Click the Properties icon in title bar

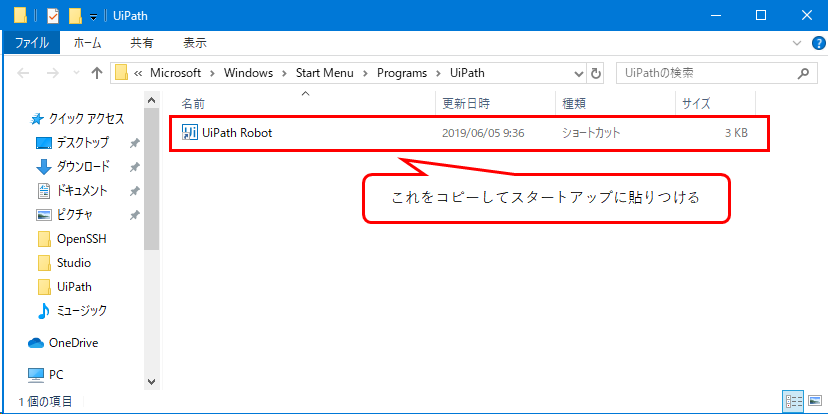[x=53, y=16]
